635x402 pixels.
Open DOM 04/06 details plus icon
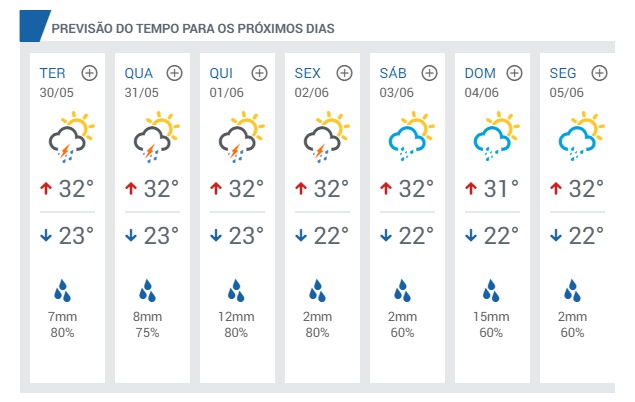tap(515, 73)
